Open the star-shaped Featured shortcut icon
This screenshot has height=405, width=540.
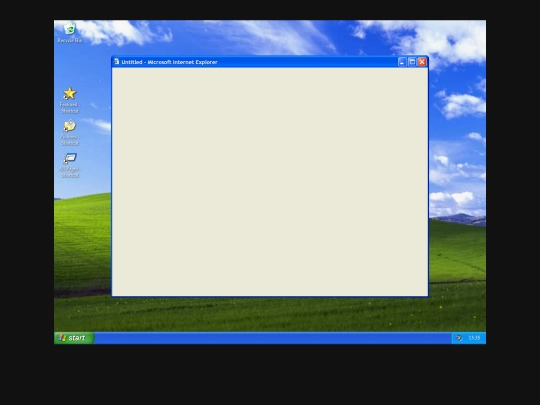70,93
